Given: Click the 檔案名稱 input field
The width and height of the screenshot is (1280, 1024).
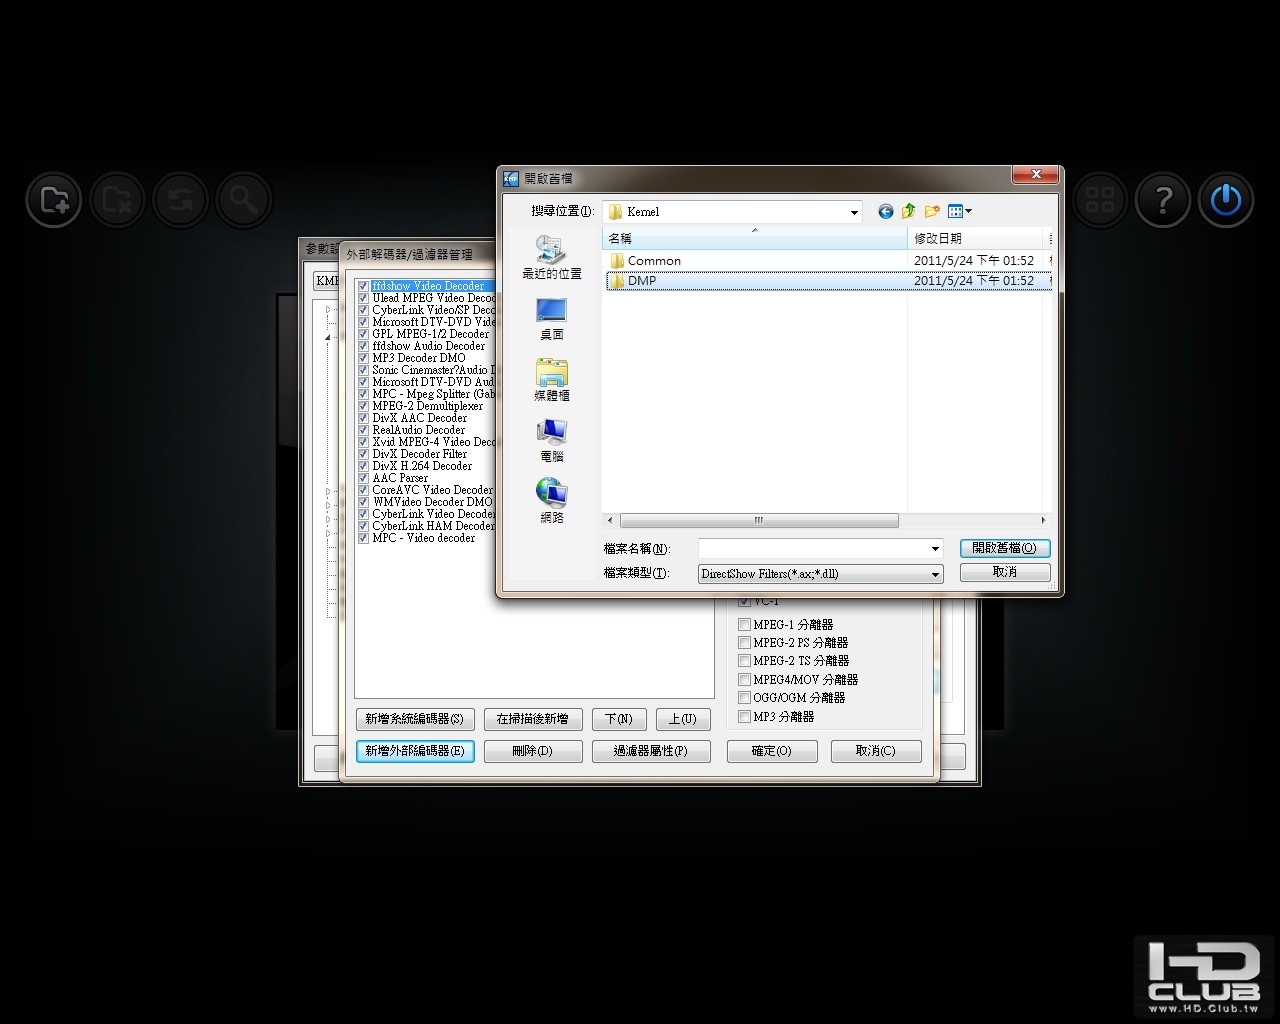Looking at the screenshot, I should (813, 549).
